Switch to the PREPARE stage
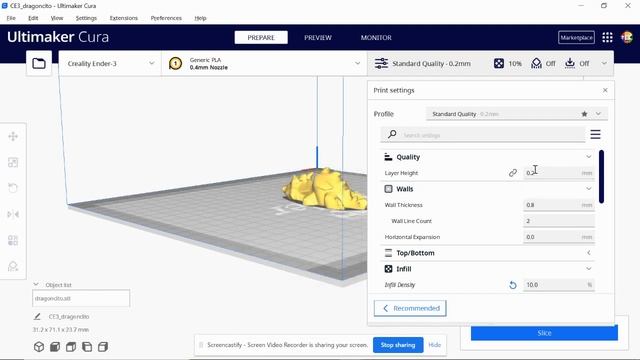The width and height of the screenshot is (640, 360). [x=261, y=38]
